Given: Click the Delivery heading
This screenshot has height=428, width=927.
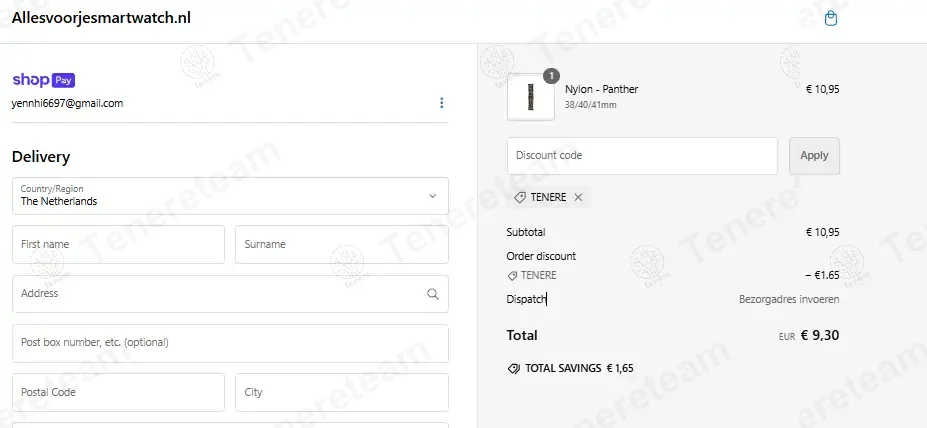Looking at the screenshot, I should tap(41, 157).
